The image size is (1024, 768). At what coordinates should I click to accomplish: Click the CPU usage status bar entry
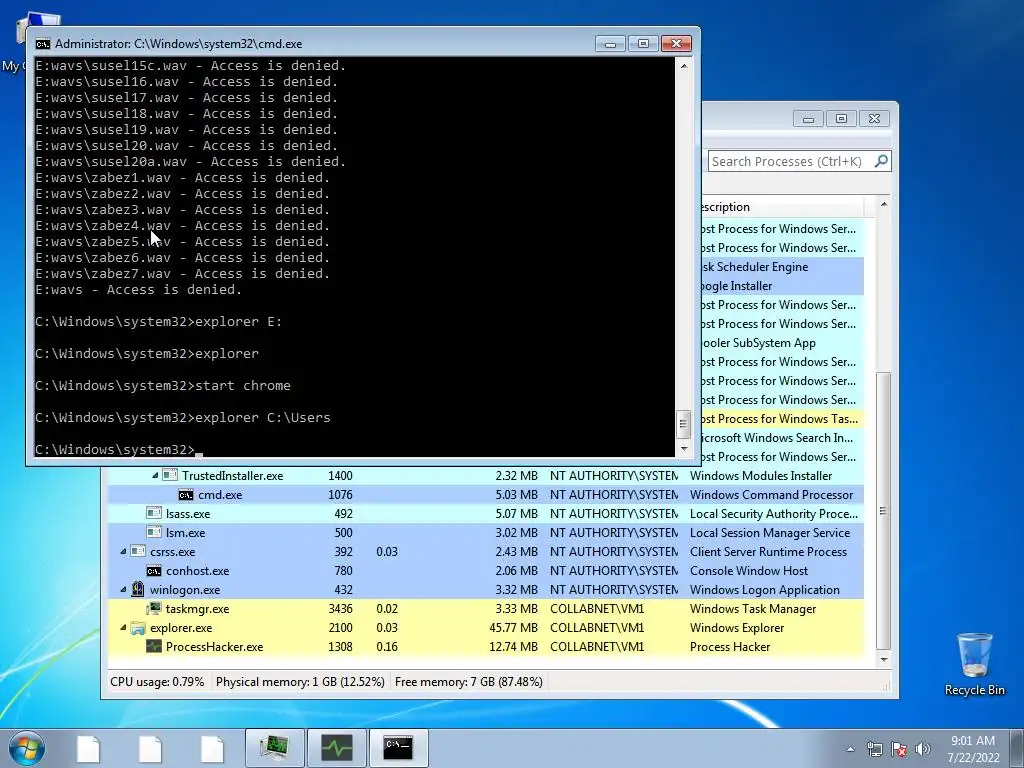[157, 682]
